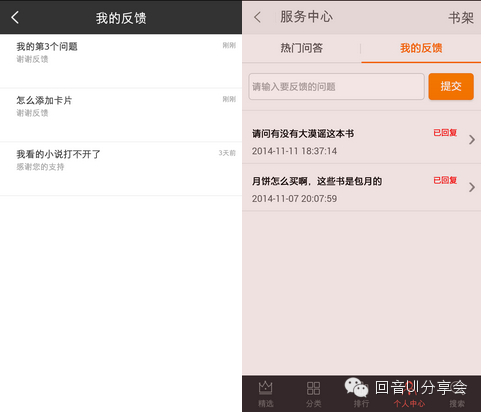
Task: Submit feedback with 提交 button
Action: (x=451, y=87)
